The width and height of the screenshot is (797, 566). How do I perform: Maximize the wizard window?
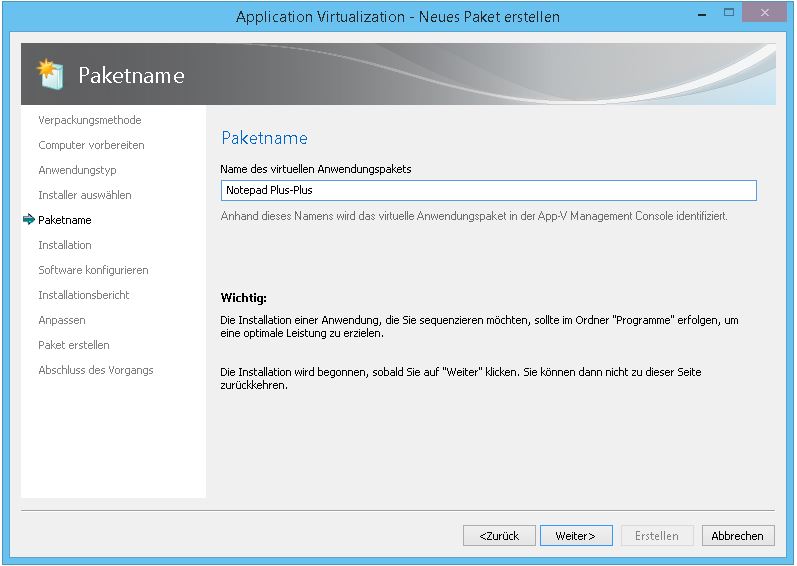[x=729, y=13]
